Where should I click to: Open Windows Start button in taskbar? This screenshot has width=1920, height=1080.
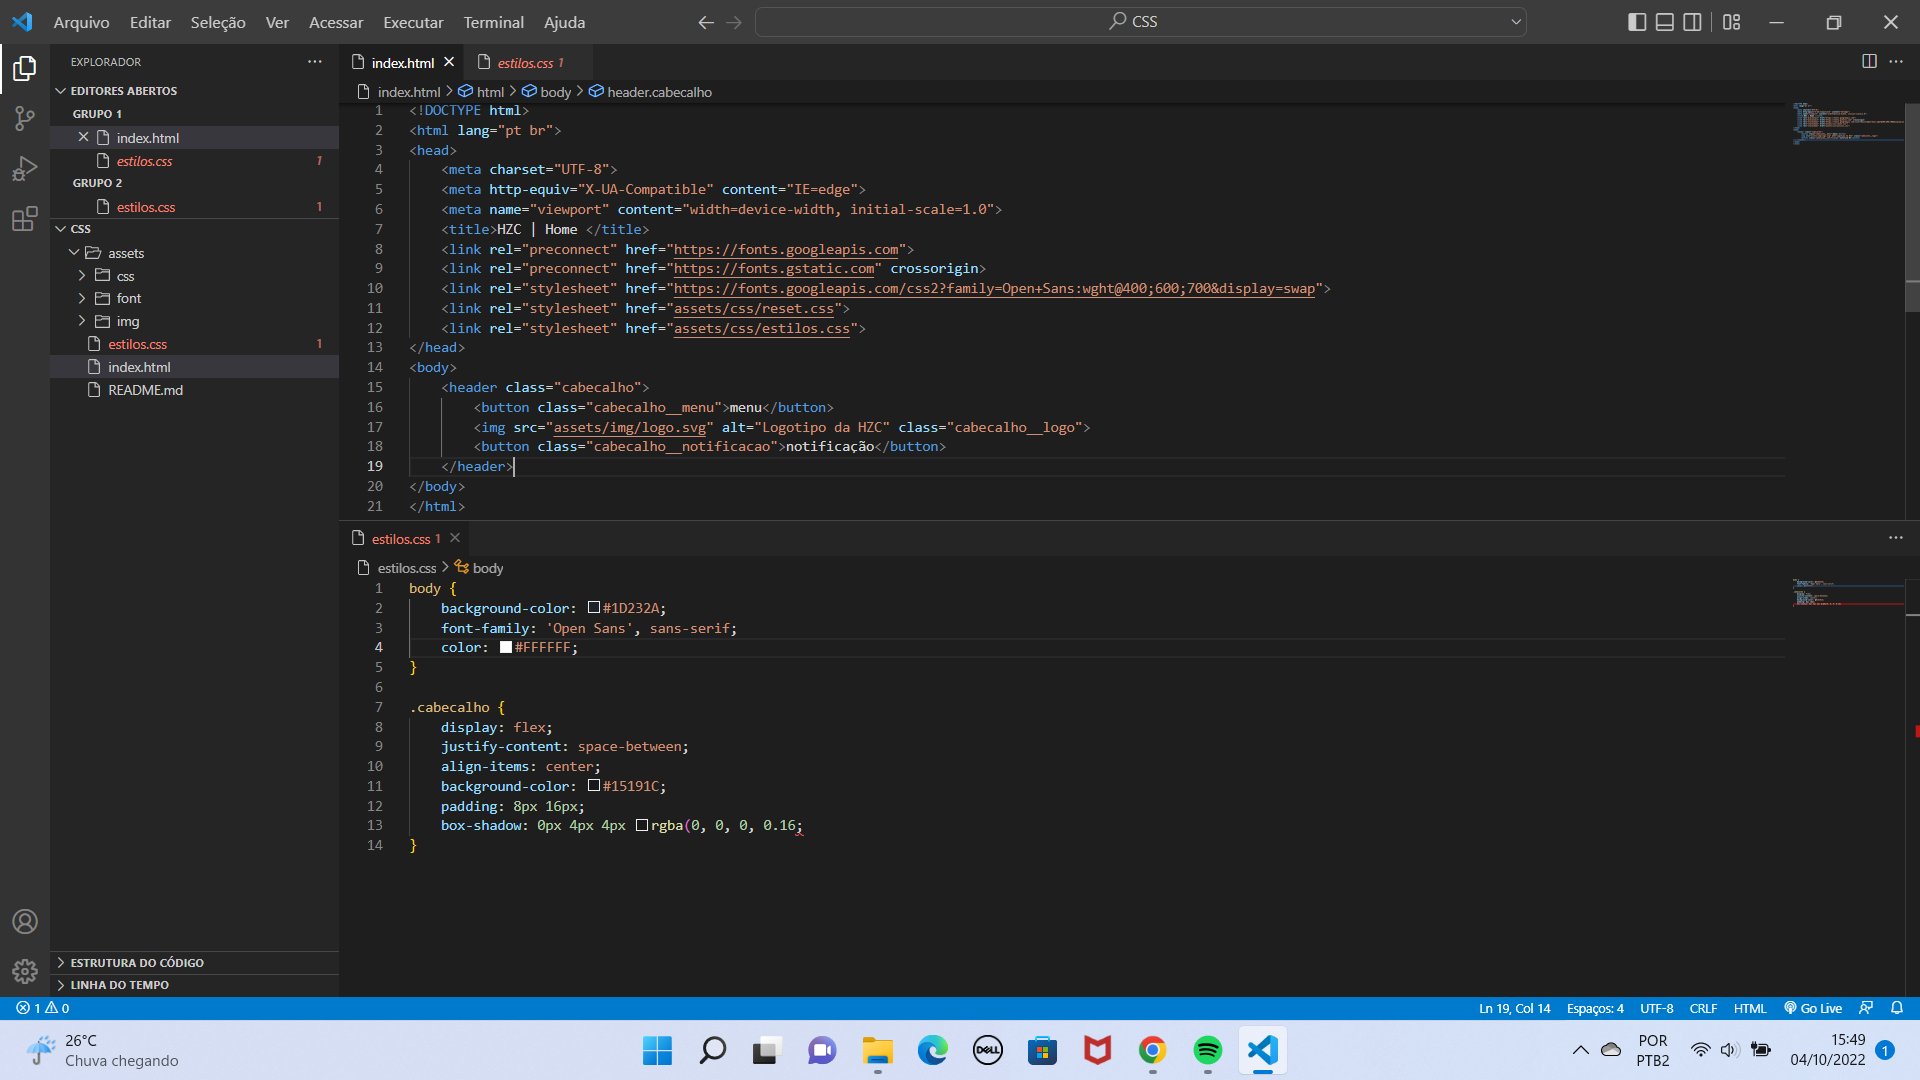[657, 1050]
